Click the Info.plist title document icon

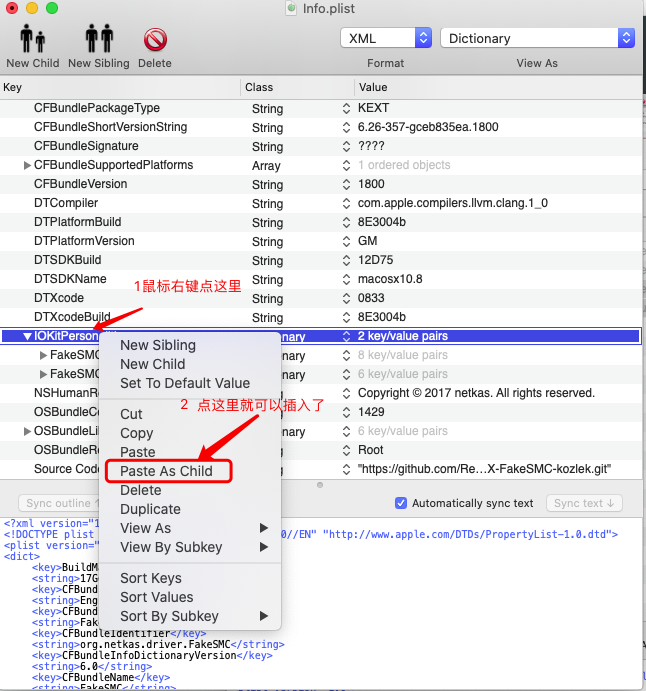coord(291,8)
